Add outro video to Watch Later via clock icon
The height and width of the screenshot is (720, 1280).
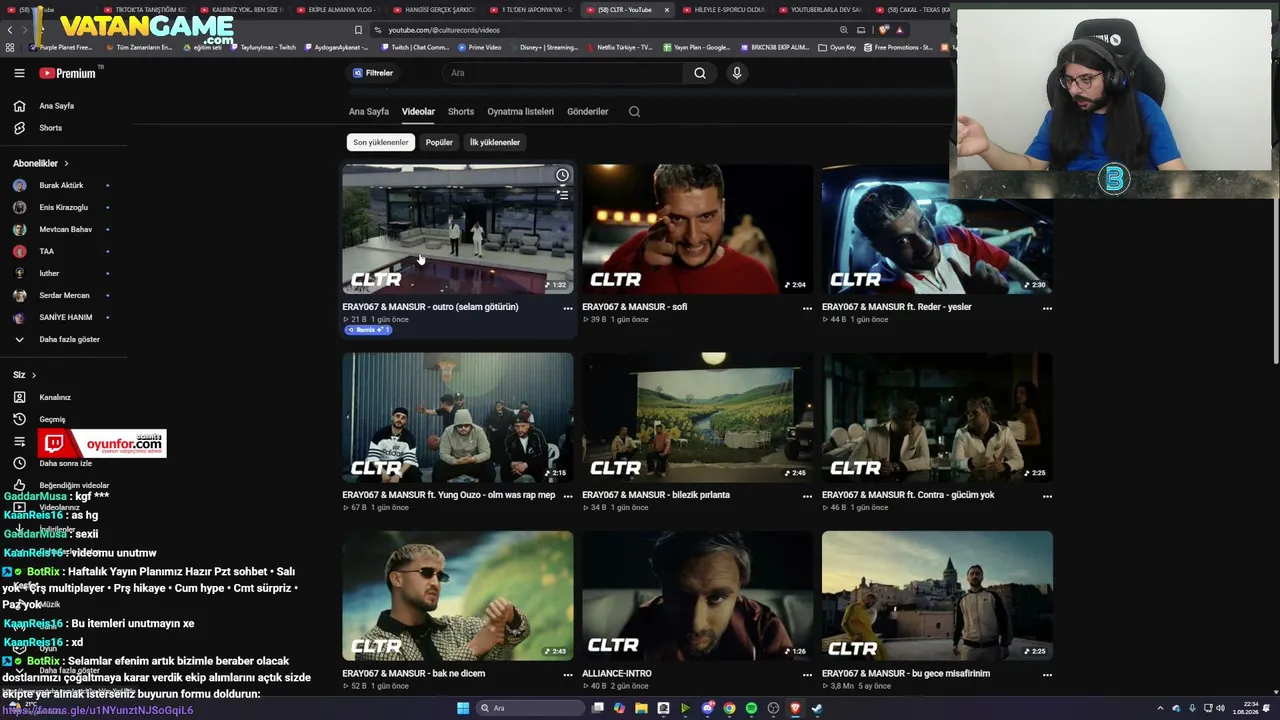tap(562, 176)
